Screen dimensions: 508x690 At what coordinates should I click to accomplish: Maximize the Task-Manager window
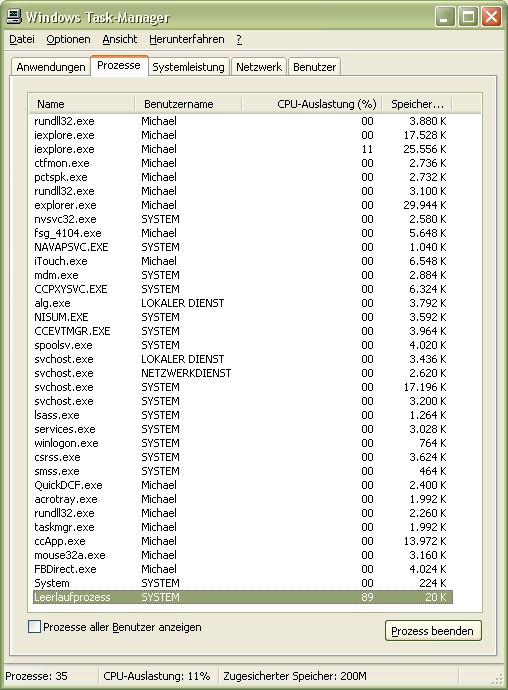(468, 18)
